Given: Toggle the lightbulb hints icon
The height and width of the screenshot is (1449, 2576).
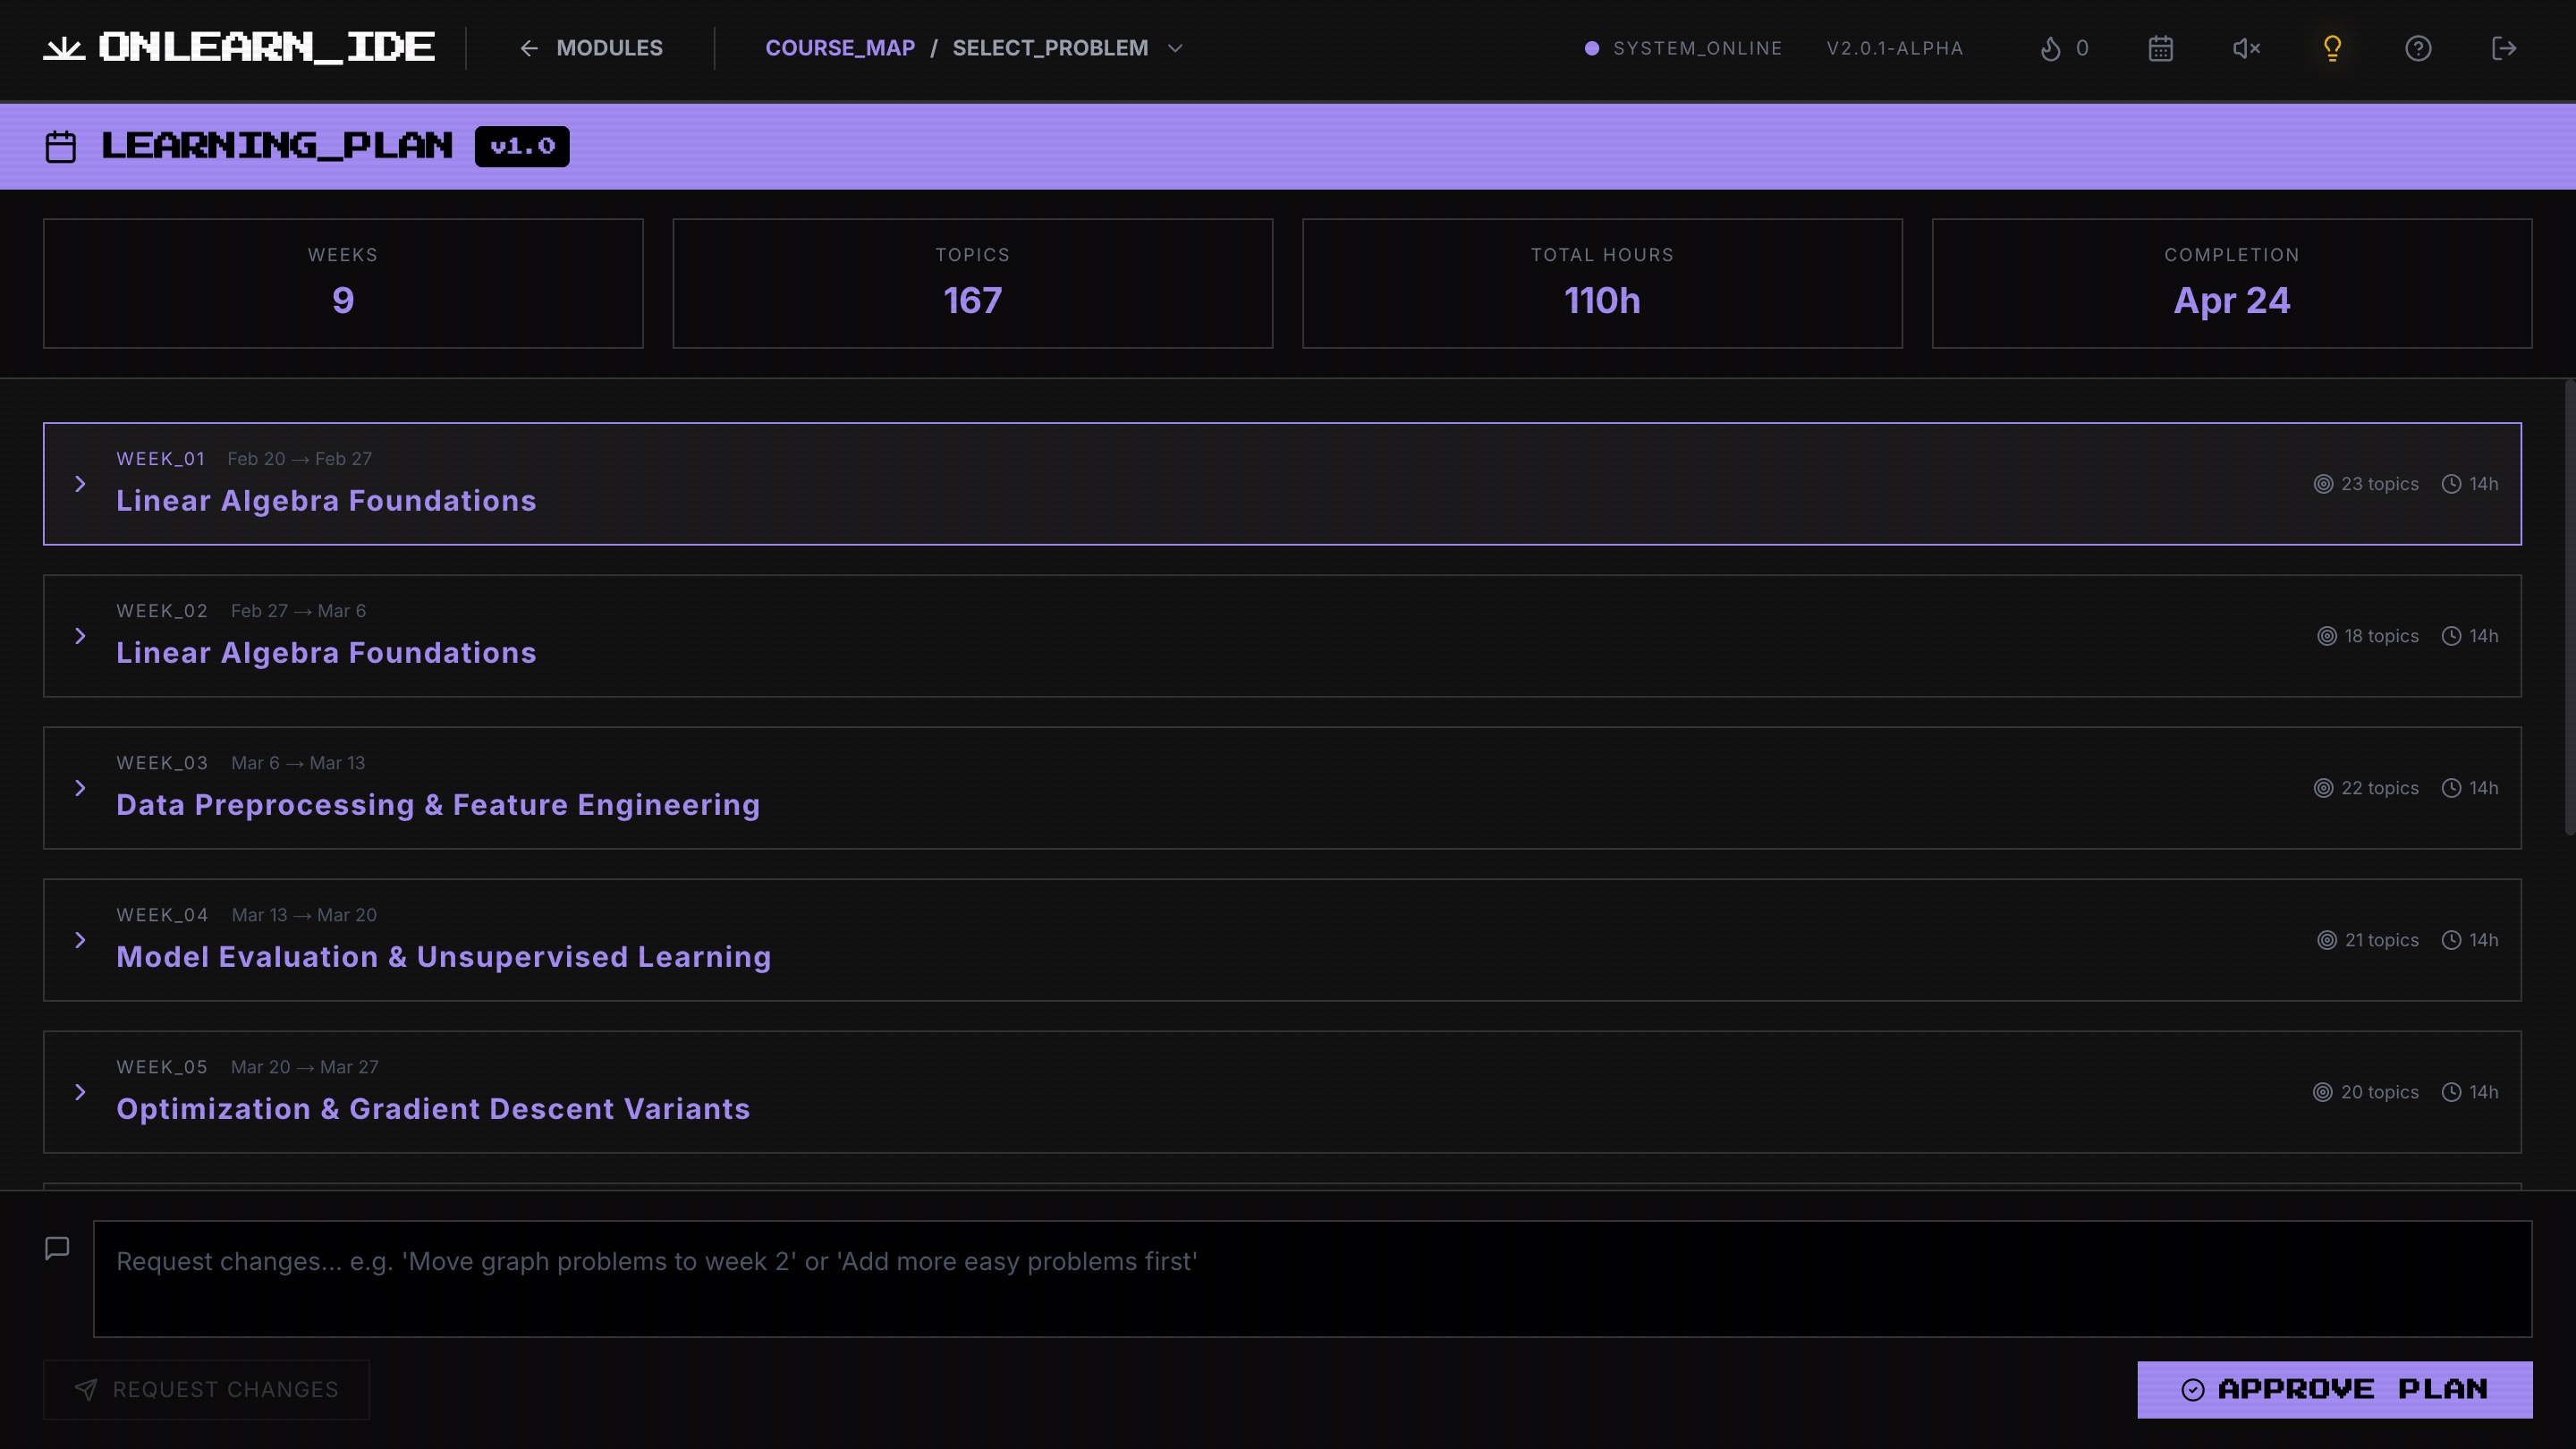Looking at the screenshot, I should click(2332, 48).
